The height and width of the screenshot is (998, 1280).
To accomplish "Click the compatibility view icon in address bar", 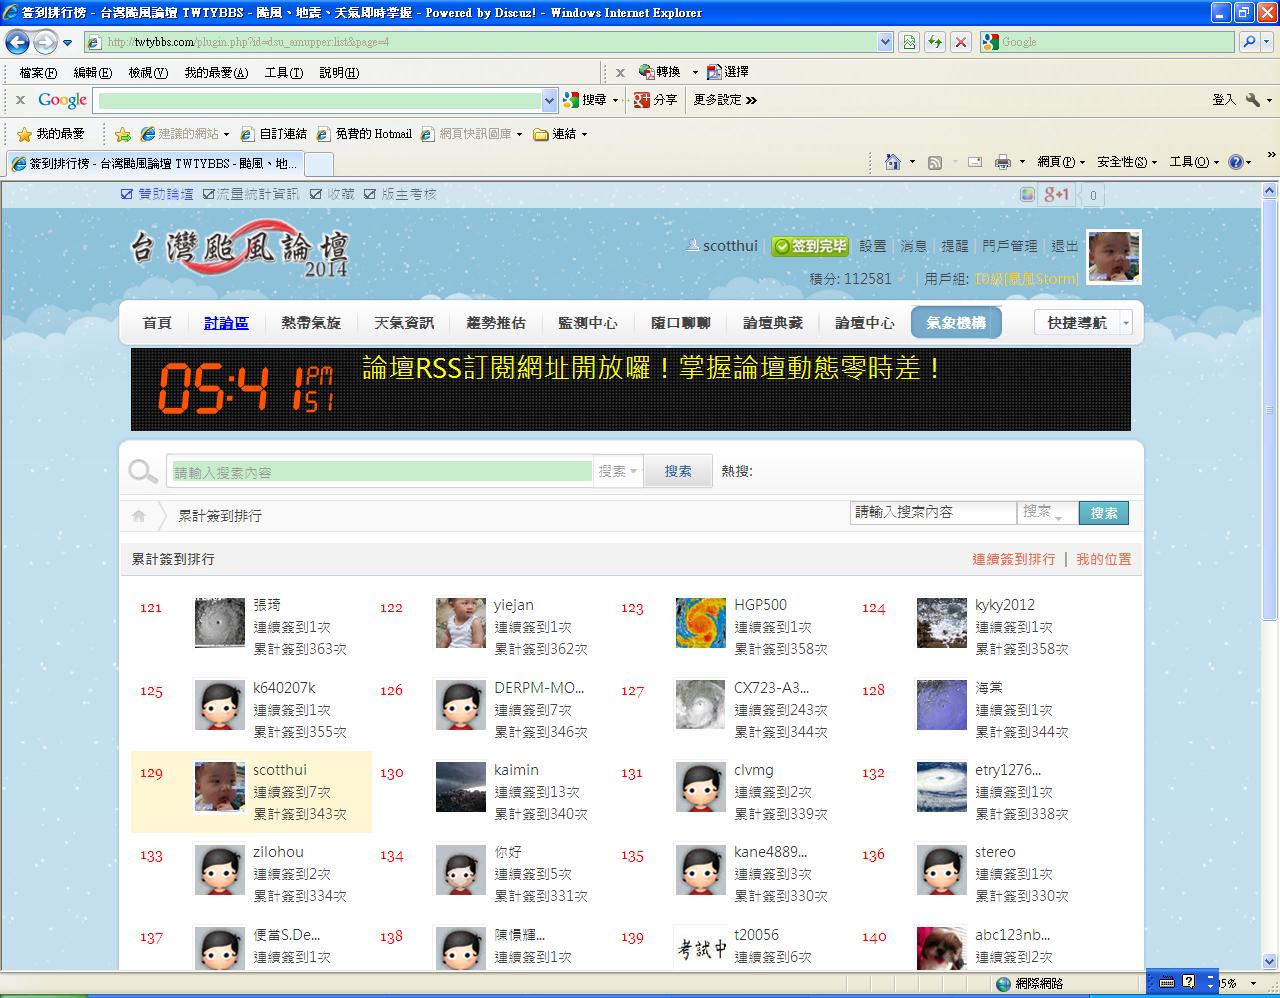I will click(x=909, y=42).
